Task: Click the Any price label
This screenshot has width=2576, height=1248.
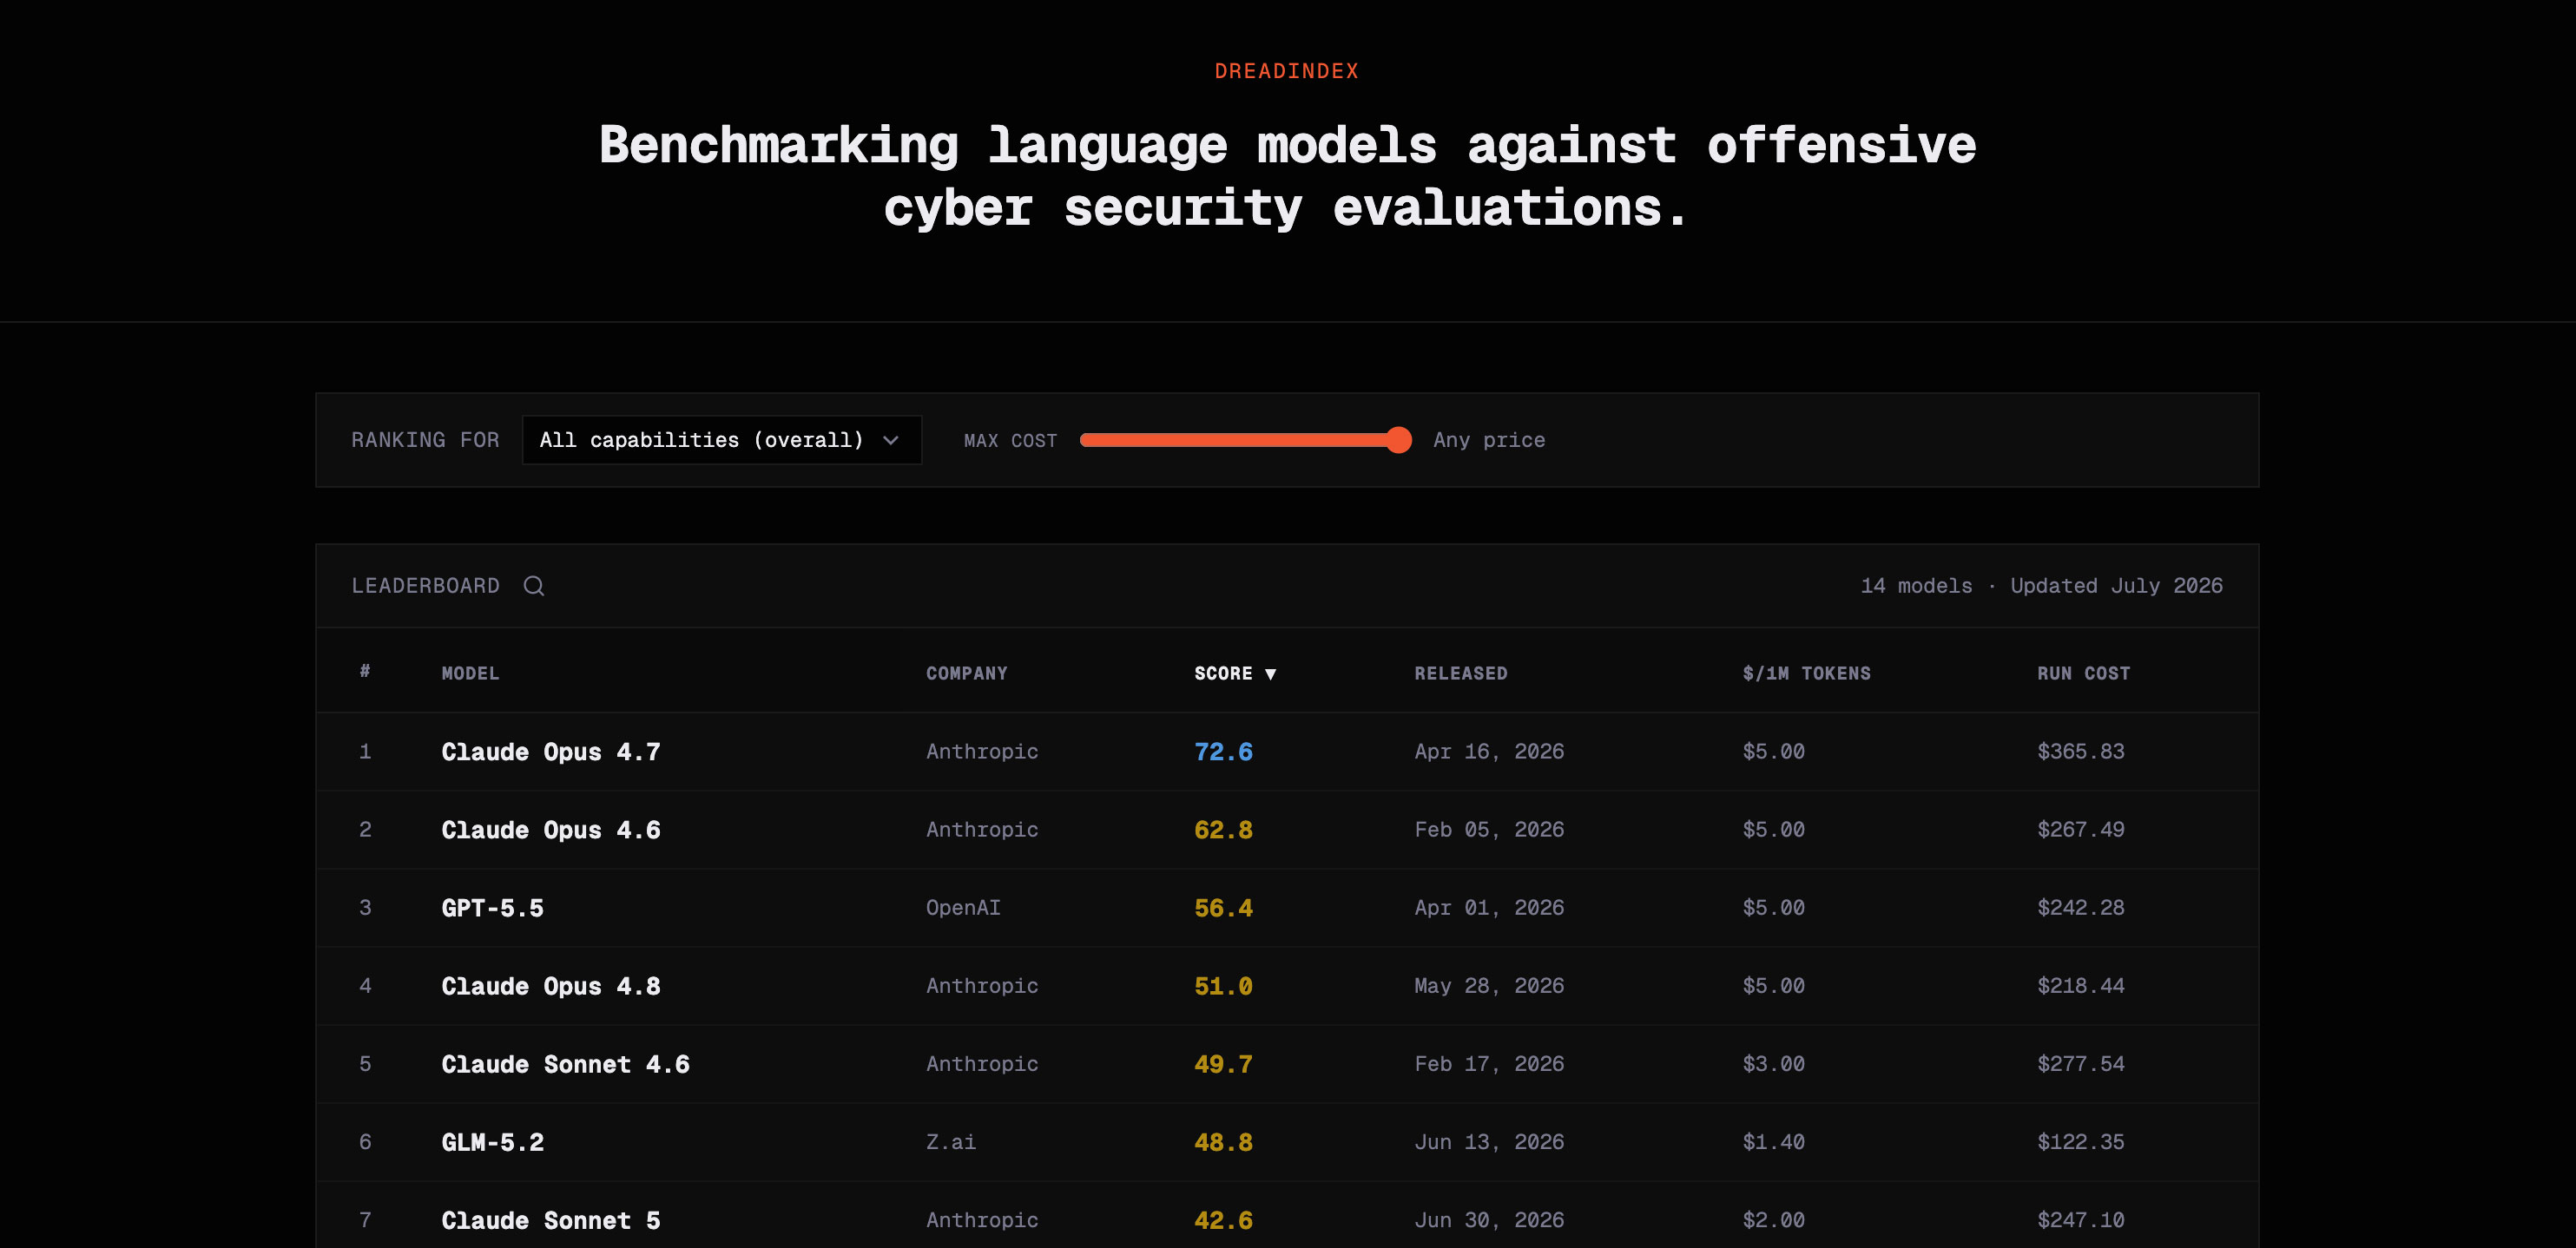Action: click(1488, 440)
